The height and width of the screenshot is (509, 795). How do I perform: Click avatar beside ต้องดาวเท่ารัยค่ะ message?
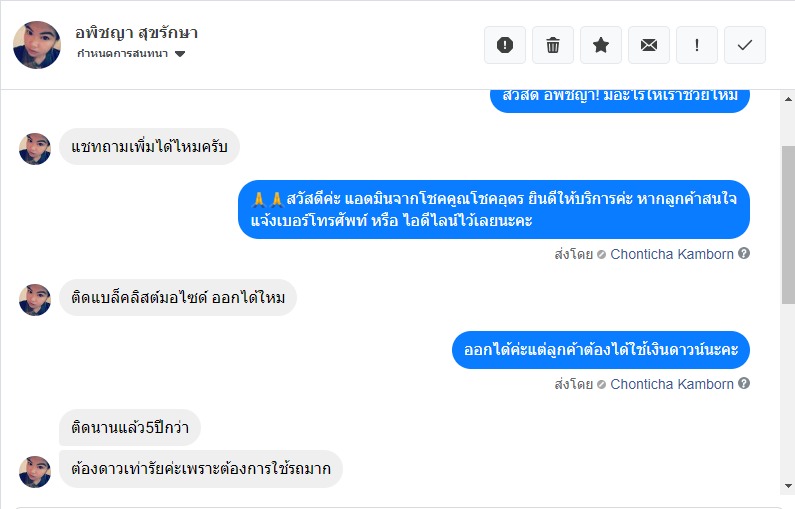tap(35, 471)
